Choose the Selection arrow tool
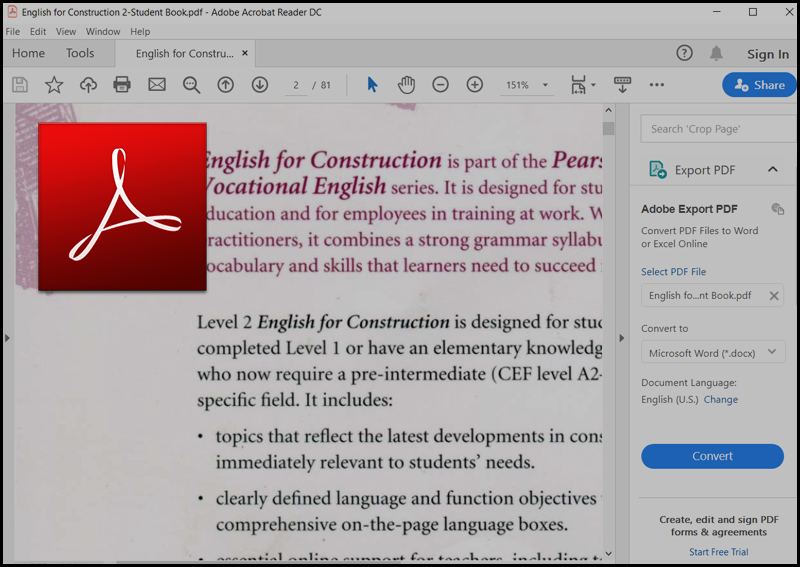Screen dimensions: 800x567 click(x=372, y=84)
